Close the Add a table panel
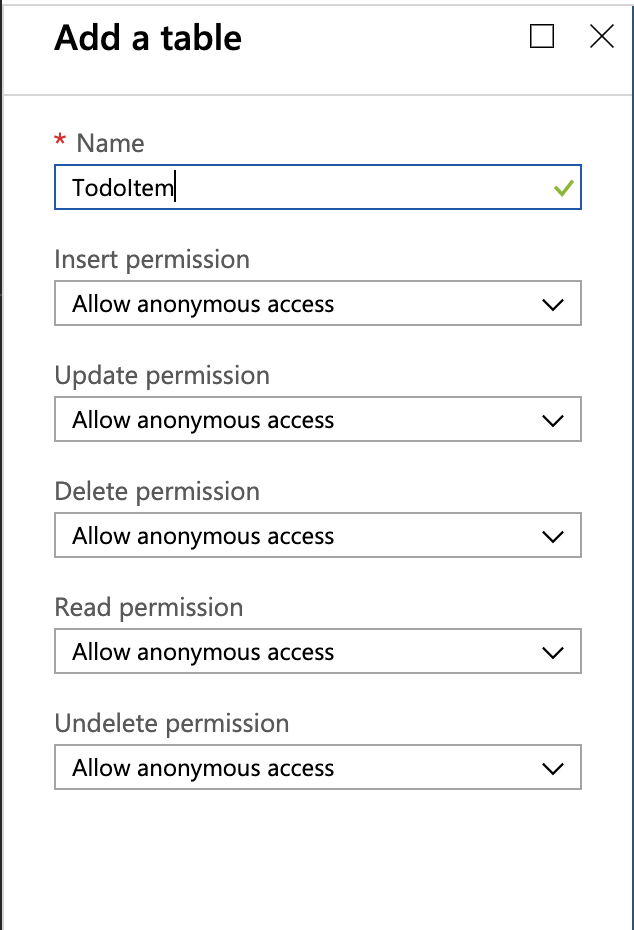Screen dimensions: 634x930 [x=601, y=37]
